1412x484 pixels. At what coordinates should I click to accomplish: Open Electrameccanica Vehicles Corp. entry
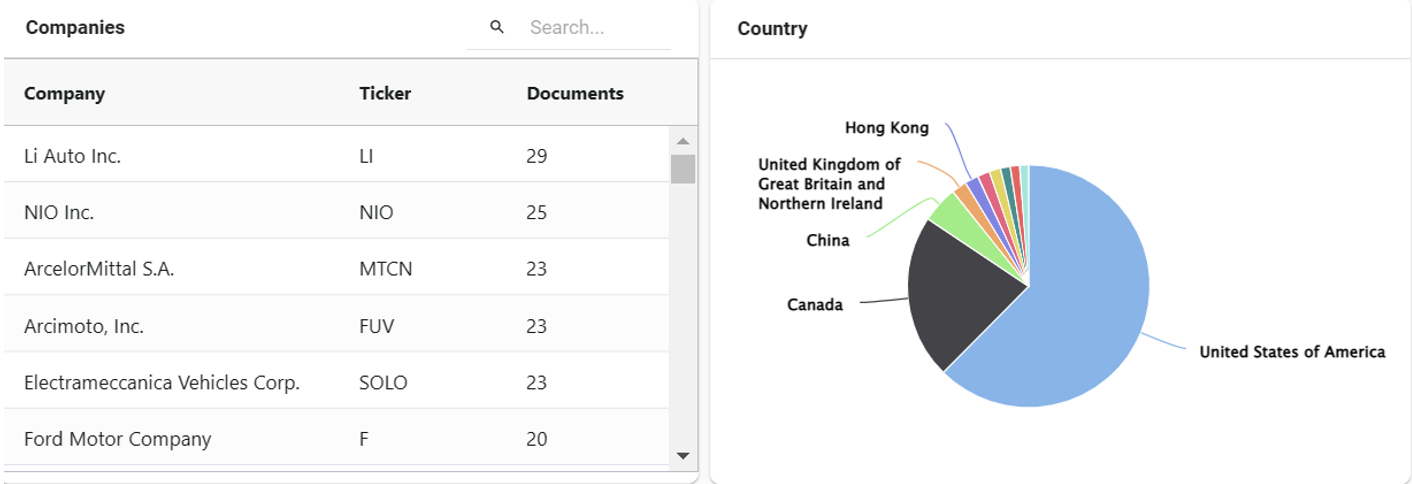162,383
